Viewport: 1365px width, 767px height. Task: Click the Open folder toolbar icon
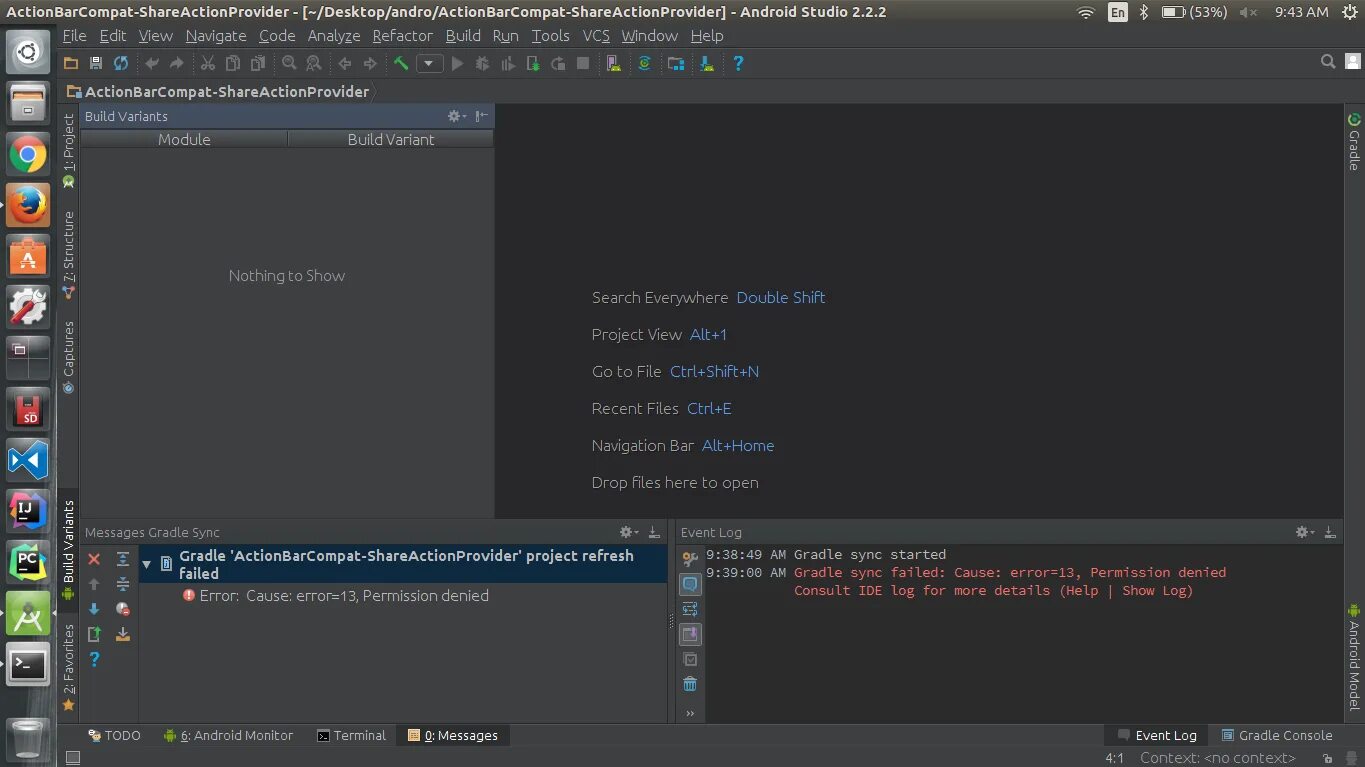(x=71, y=63)
